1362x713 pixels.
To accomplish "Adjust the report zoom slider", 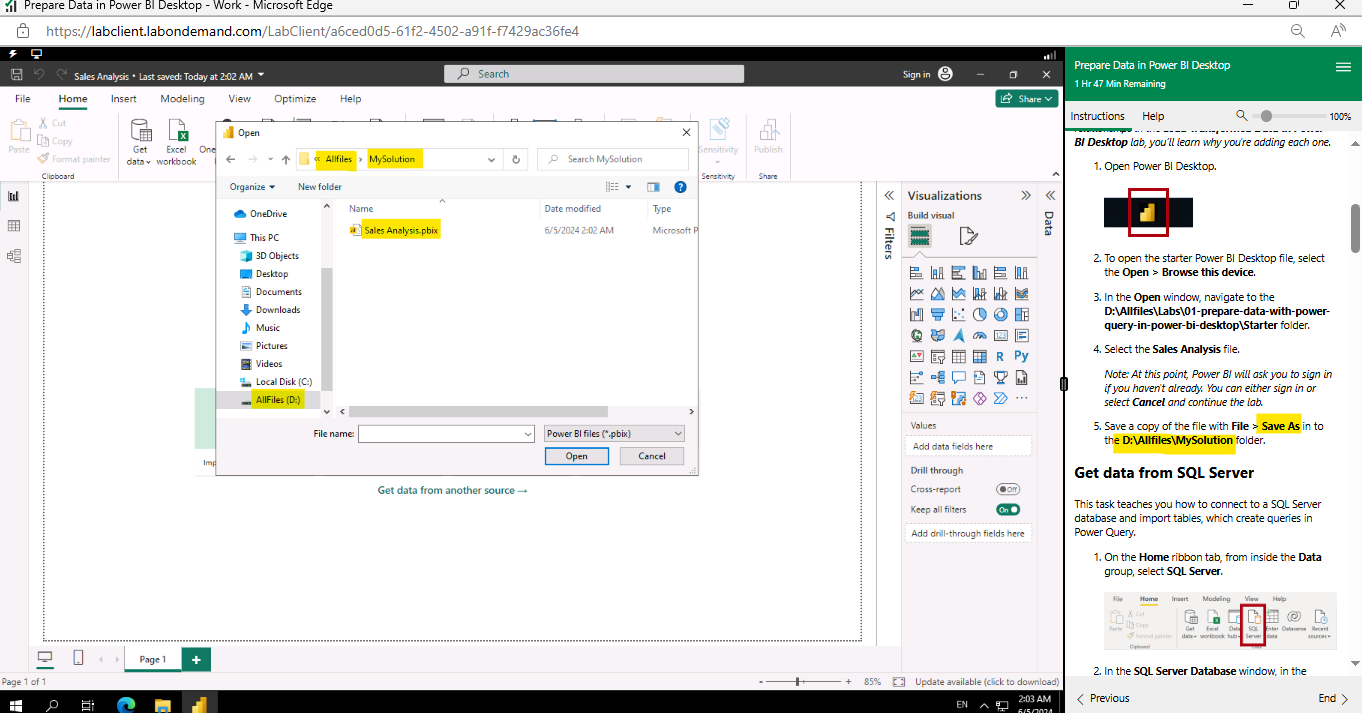I will pos(798,681).
